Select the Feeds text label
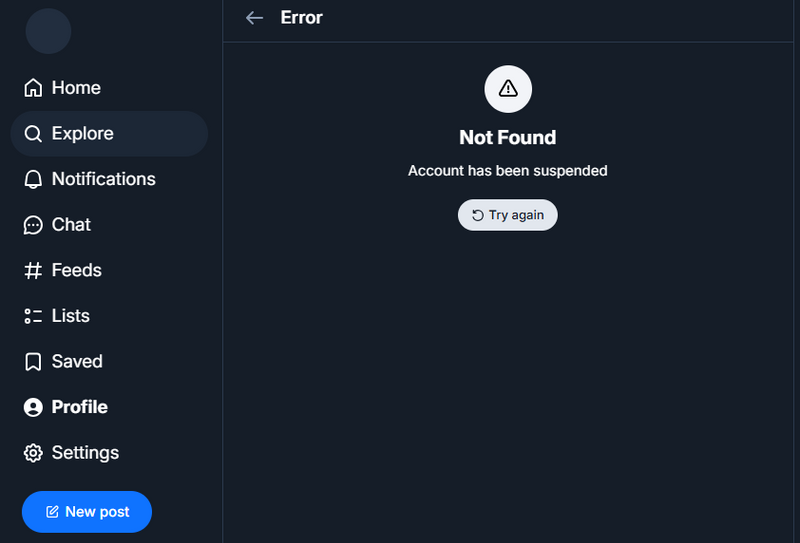This screenshot has width=800, height=543. (x=77, y=270)
